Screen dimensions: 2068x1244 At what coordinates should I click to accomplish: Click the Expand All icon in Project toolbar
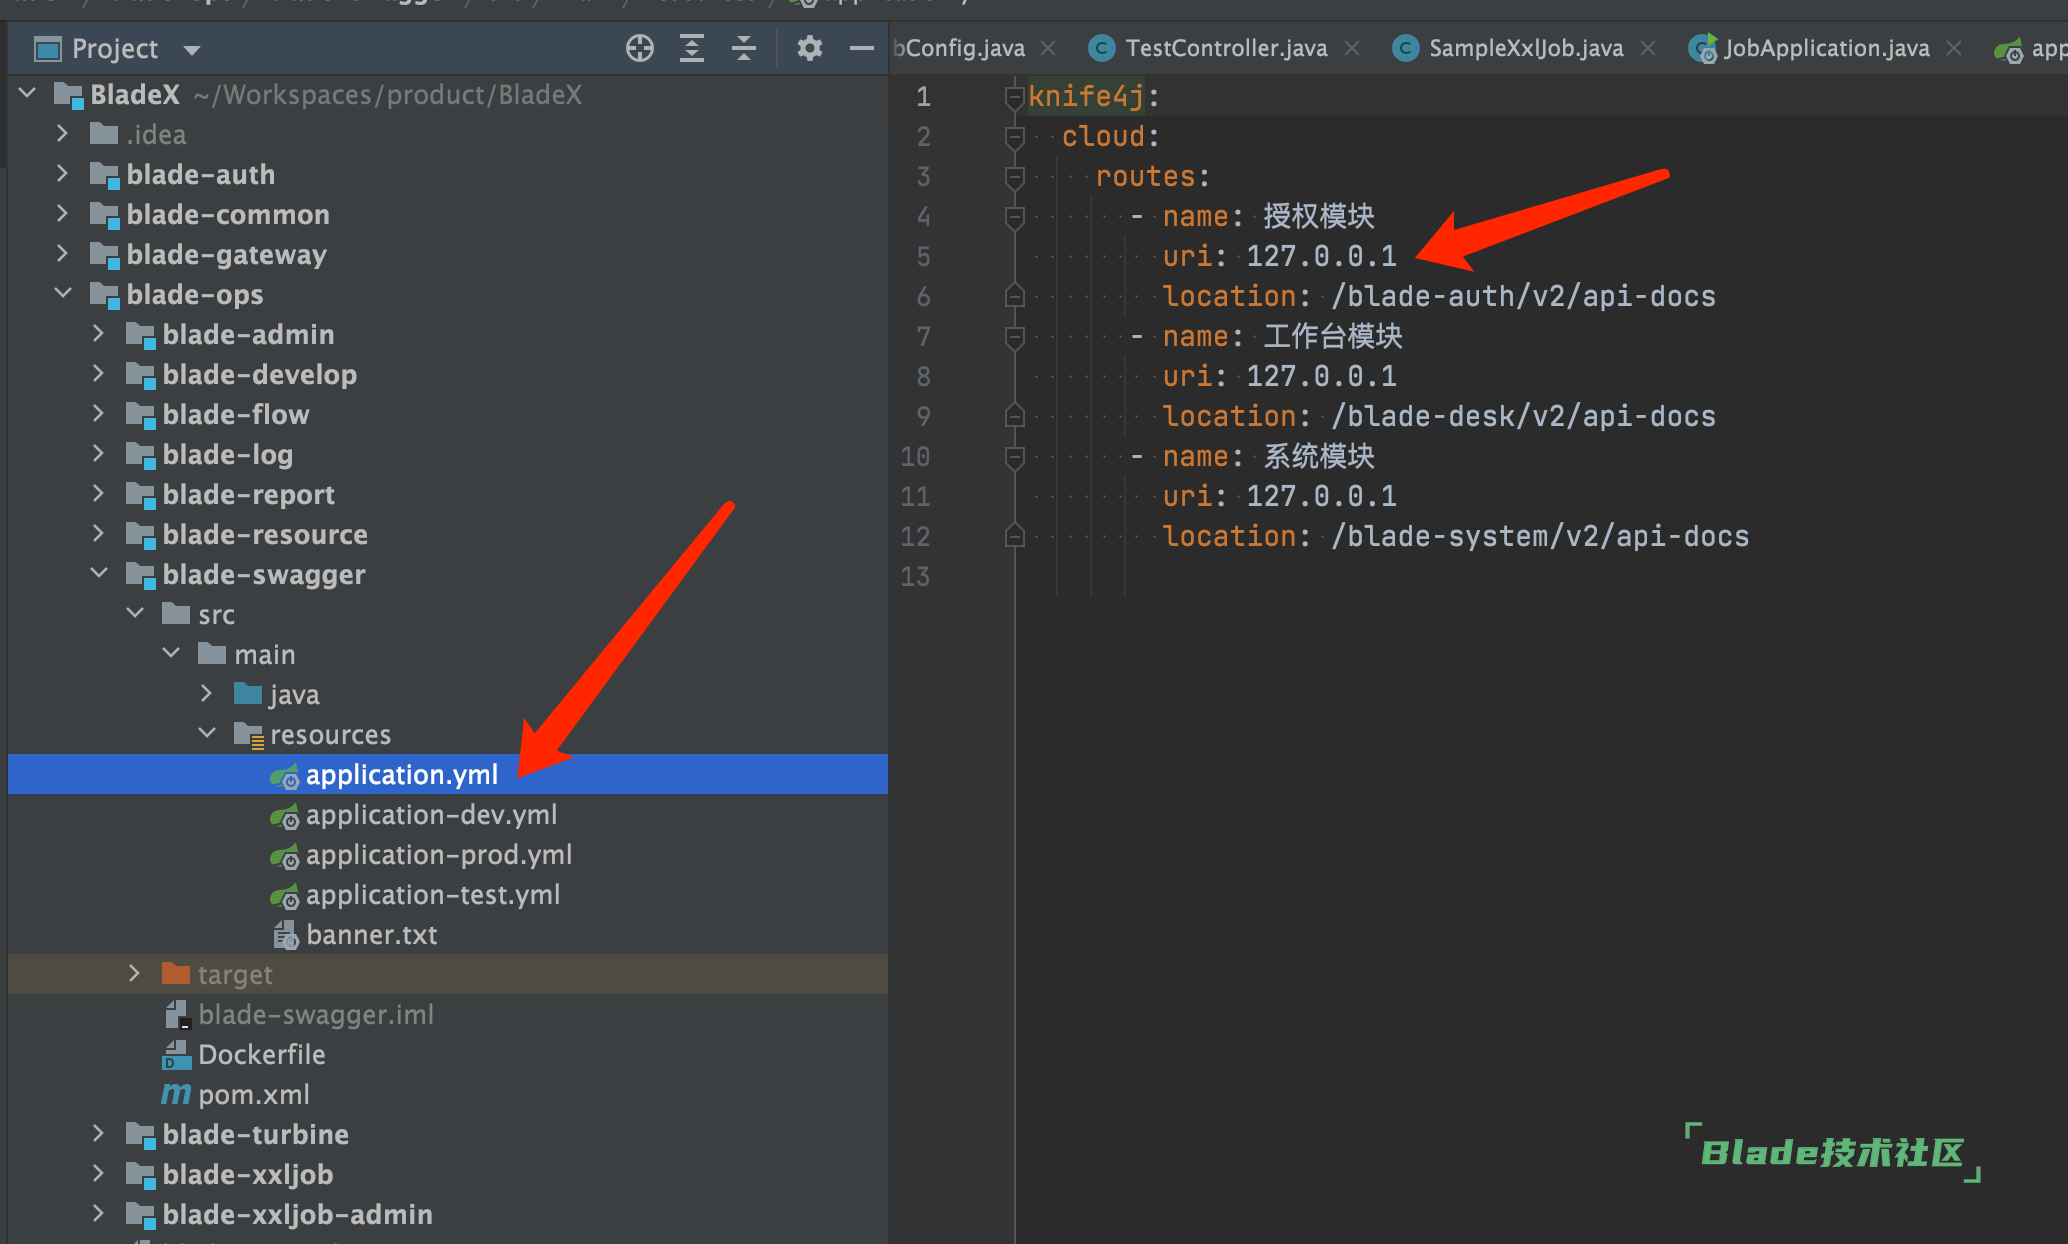point(692,48)
